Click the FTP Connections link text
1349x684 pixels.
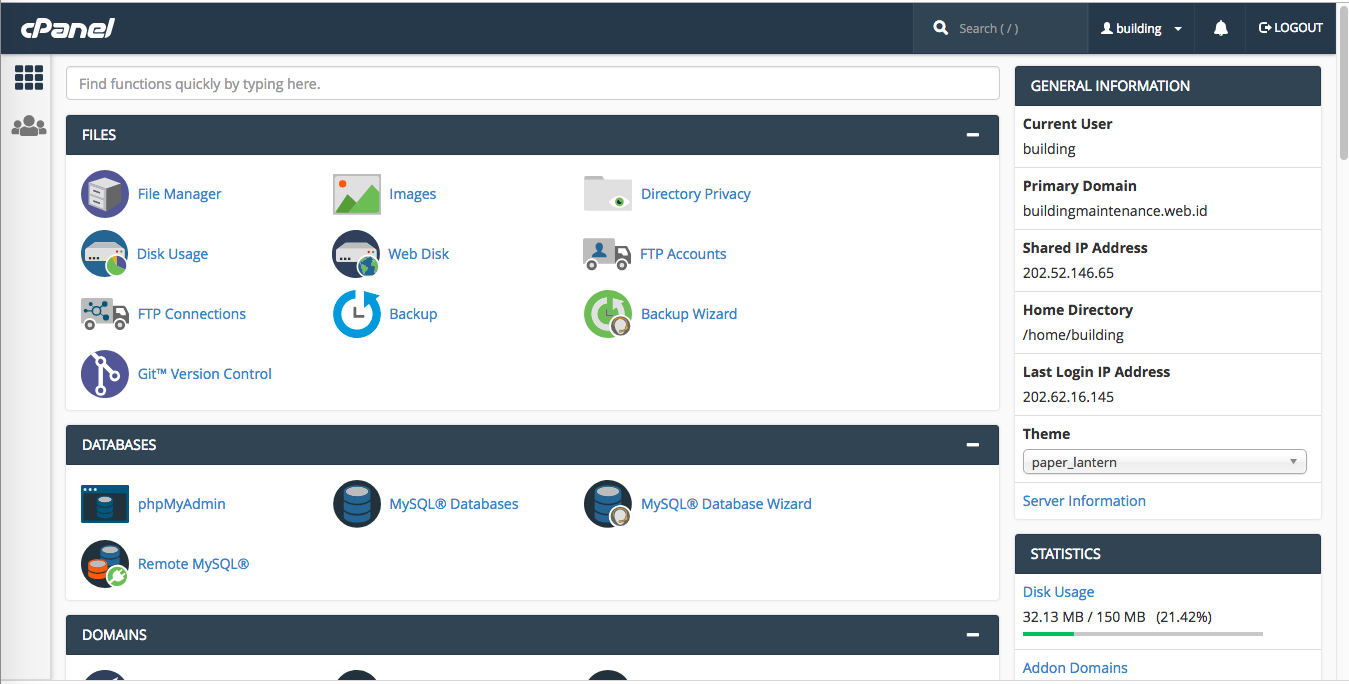[192, 314]
